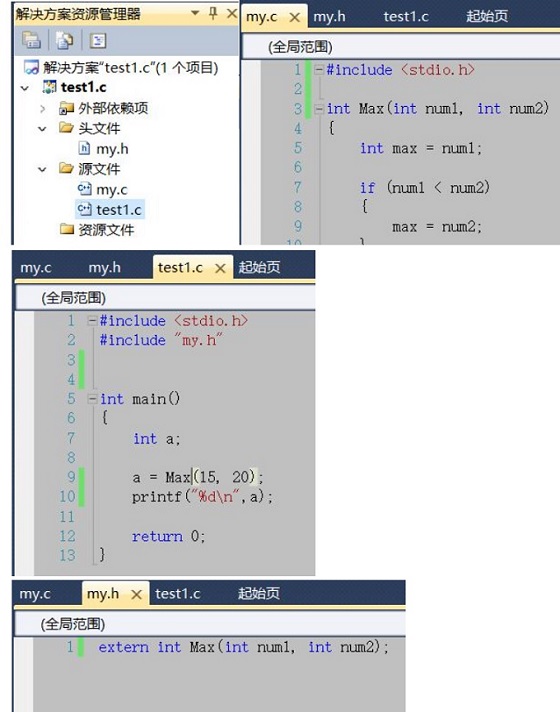Click the first Solution Explorer toolbar icon
This screenshot has width=560, height=712.
[31, 40]
